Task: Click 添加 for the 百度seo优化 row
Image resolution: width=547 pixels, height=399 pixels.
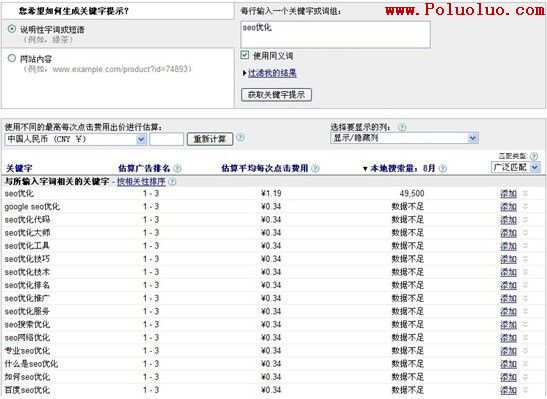Action: 508,390
